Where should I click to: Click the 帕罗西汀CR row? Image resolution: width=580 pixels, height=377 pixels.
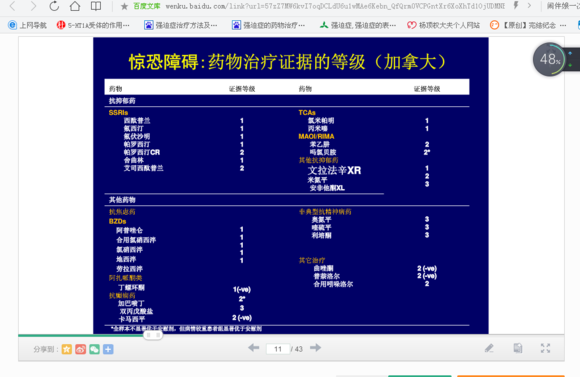click(142, 152)
